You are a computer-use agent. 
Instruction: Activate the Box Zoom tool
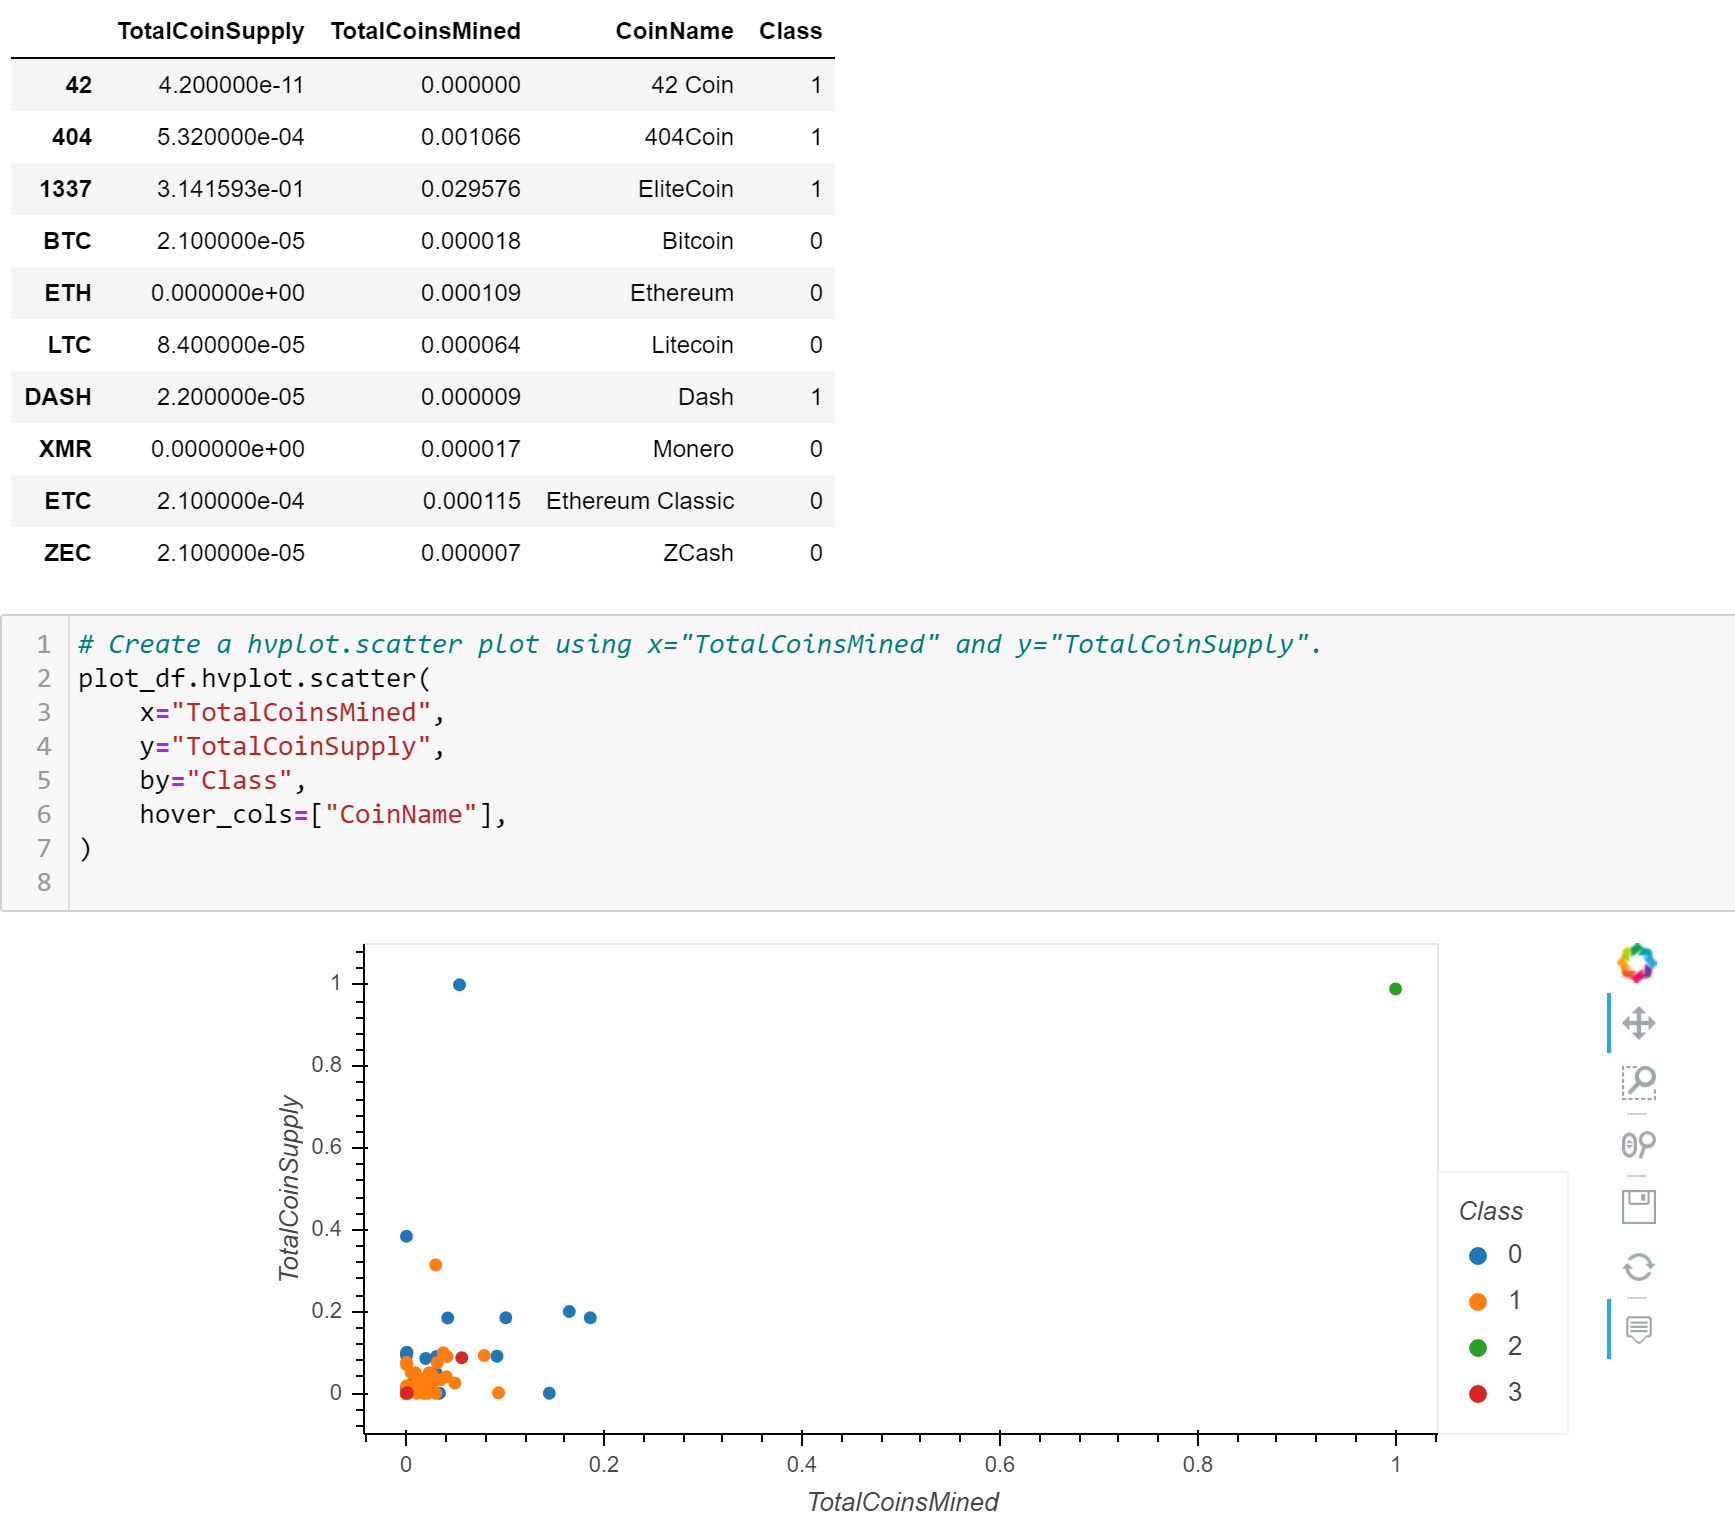coord(1638,1083)
